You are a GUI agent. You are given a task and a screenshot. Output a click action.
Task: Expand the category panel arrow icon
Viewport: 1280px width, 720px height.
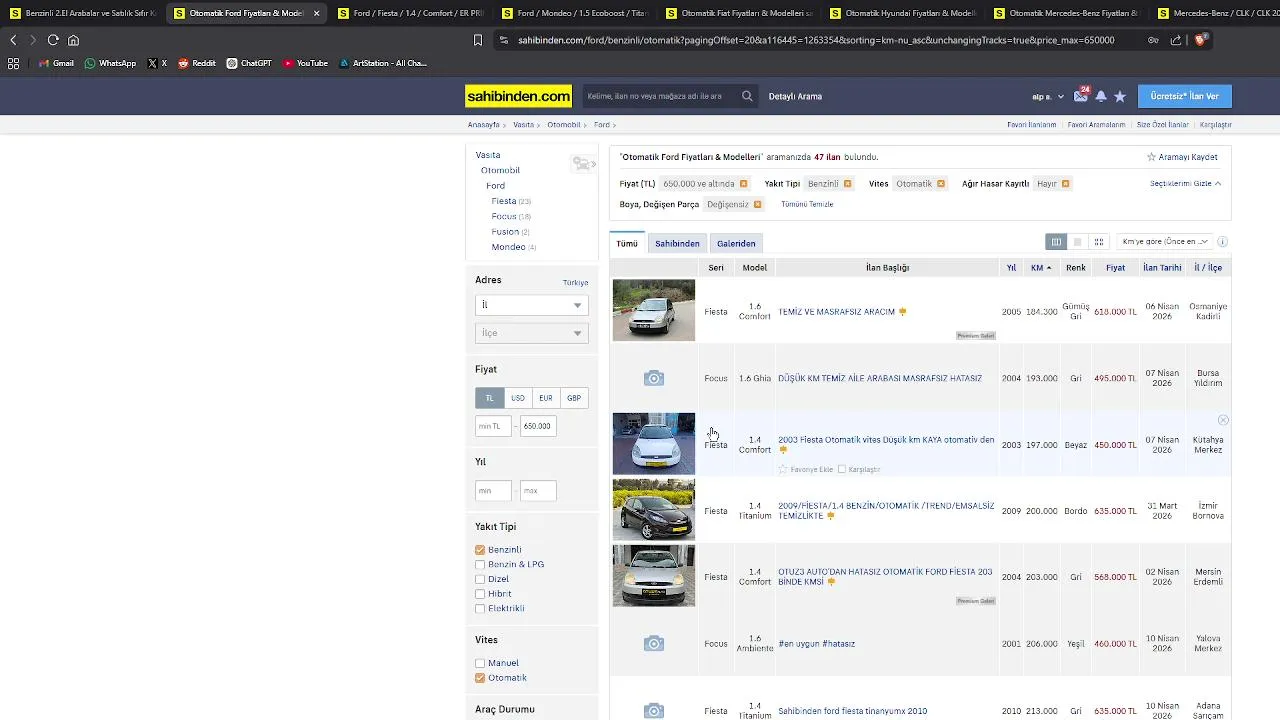click(x=584, y=163)
